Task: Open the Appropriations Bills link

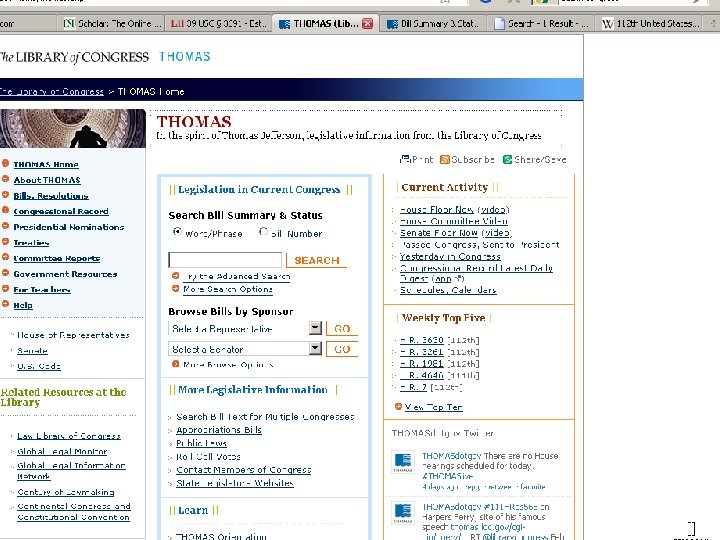Action: pyautogui.click(x=219, y=430)
